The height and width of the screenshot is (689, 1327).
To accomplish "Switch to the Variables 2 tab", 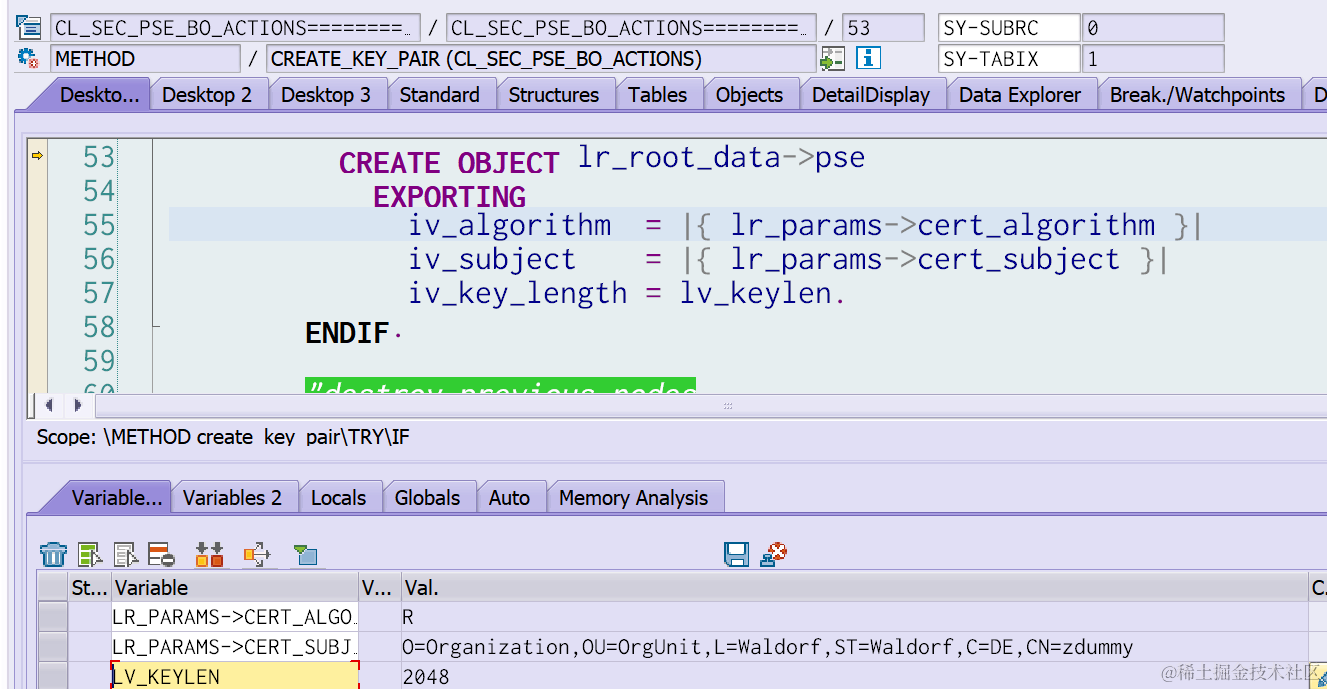I will click(x=232, y=498).
